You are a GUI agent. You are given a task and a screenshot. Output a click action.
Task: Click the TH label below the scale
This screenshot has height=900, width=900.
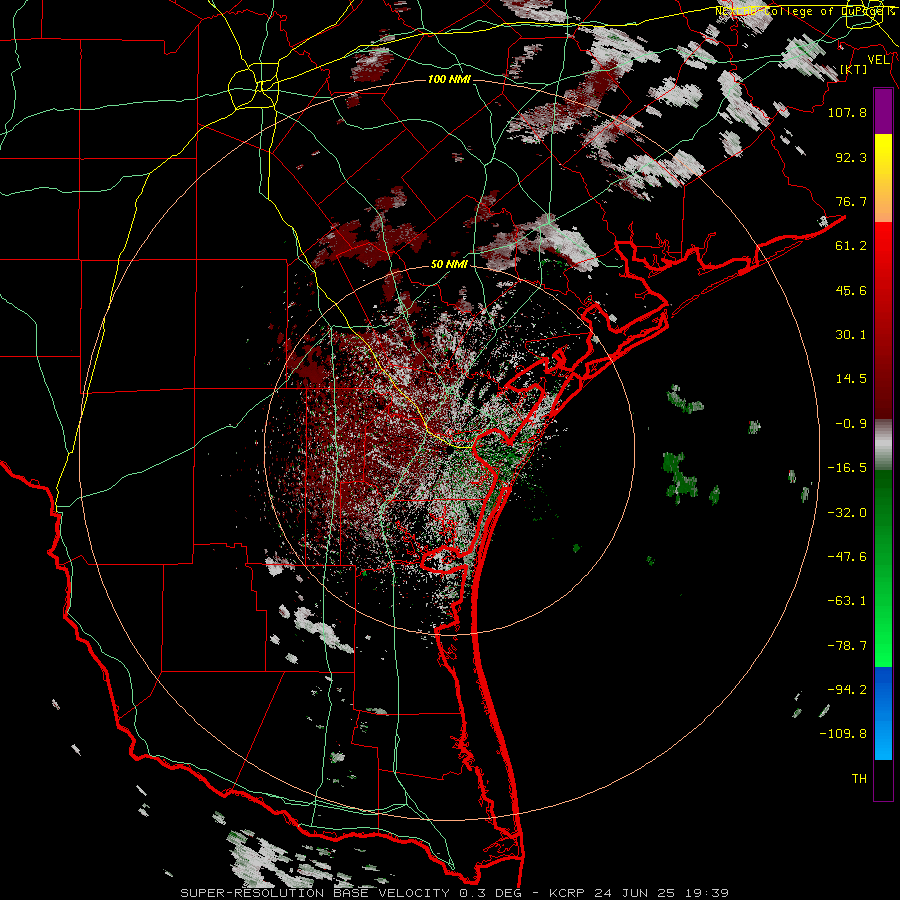pyautogui.click(x=859, y=779)
